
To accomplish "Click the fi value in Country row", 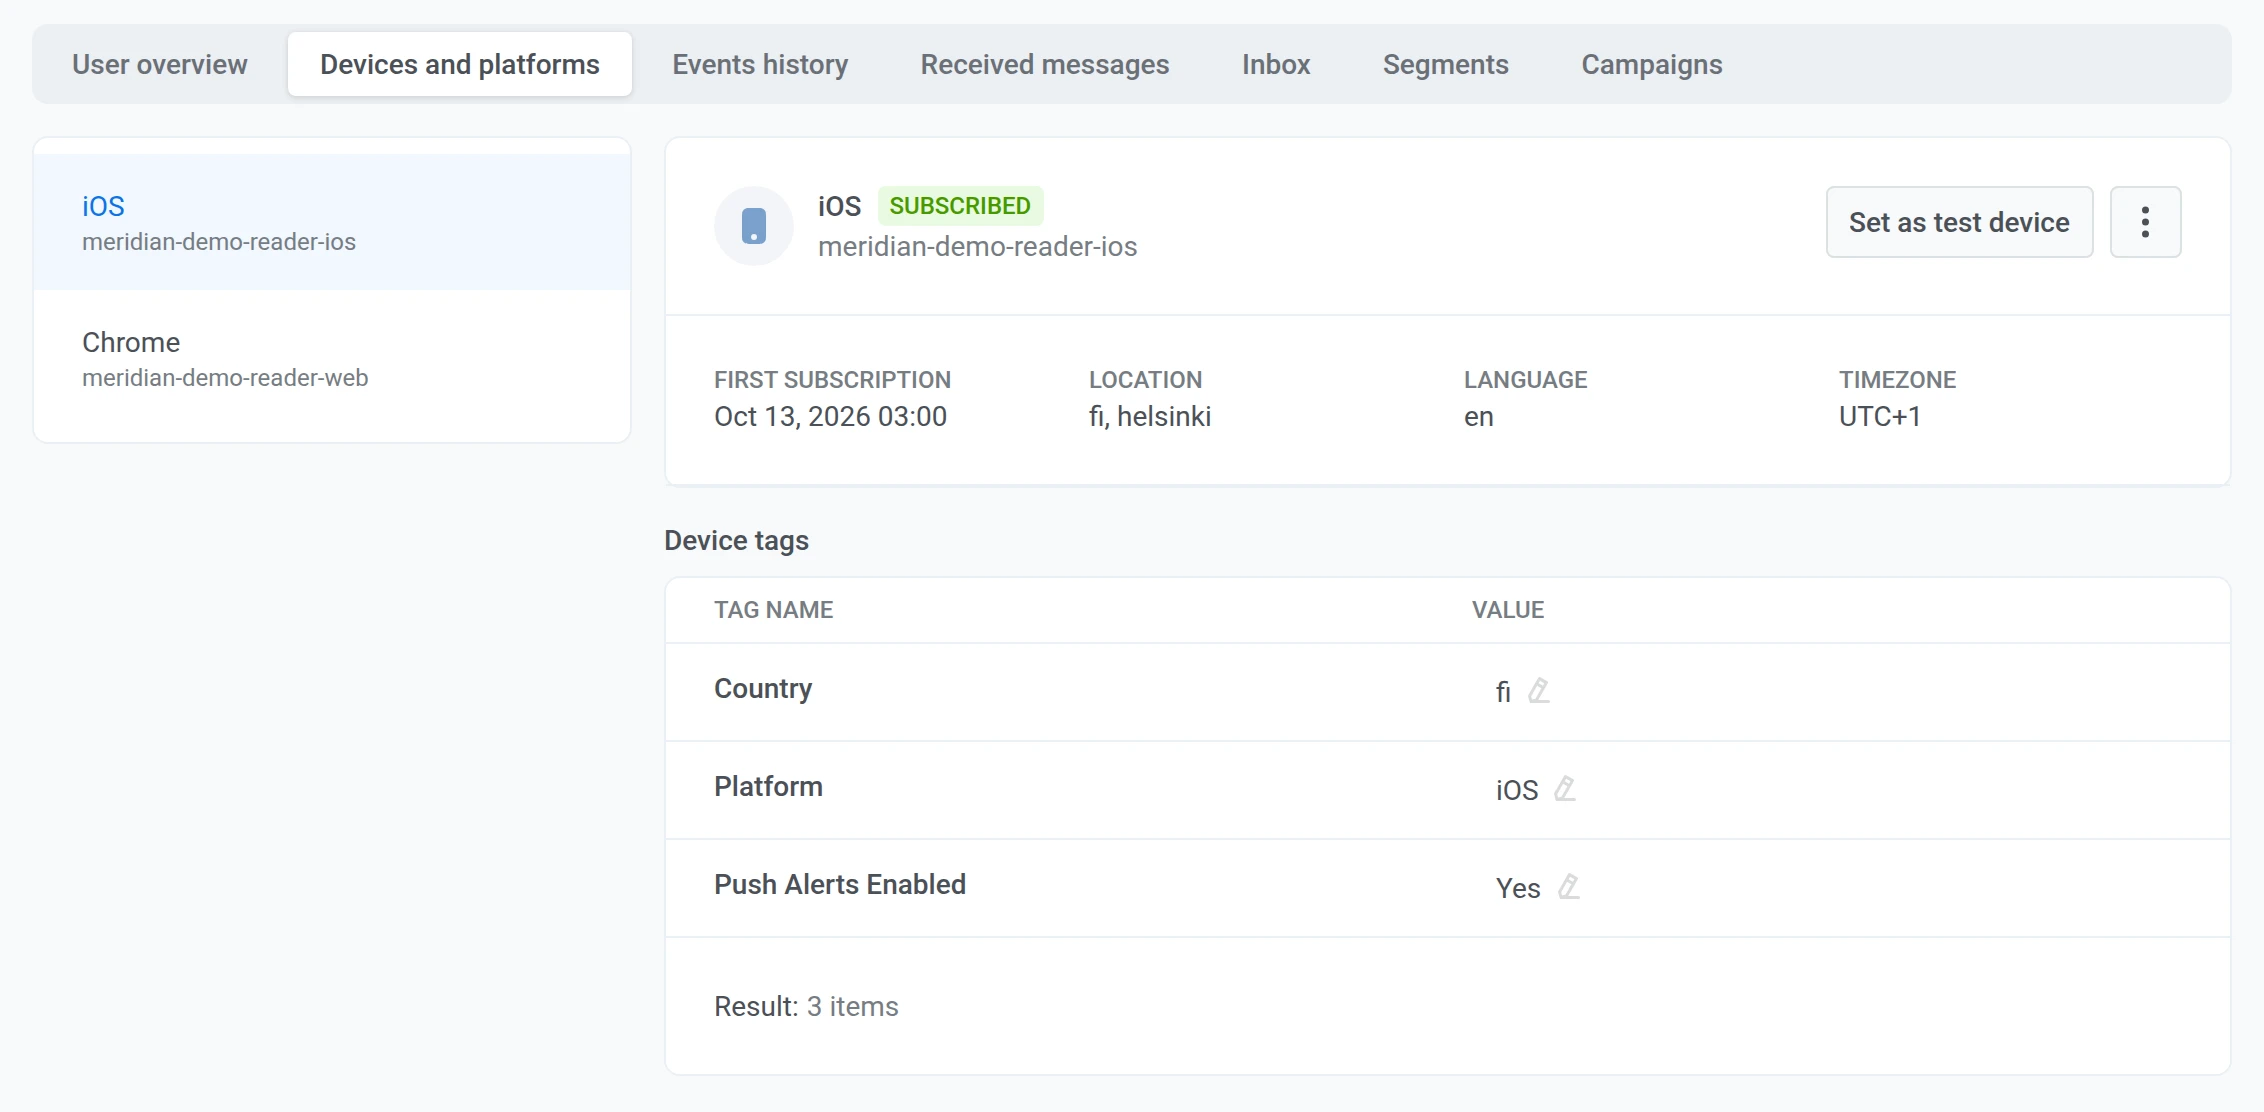I will click(1503, 692).
